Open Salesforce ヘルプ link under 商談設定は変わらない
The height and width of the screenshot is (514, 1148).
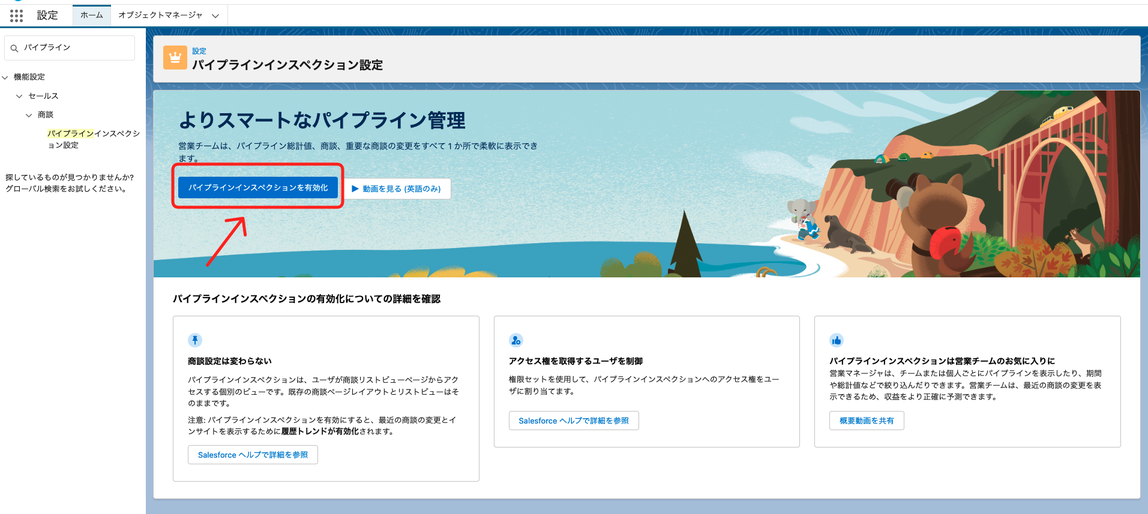253,455
